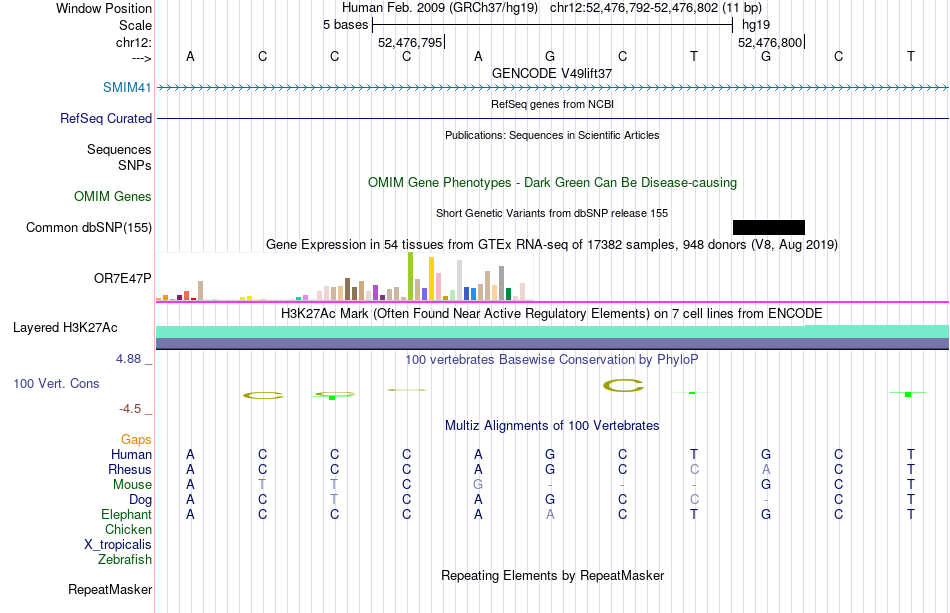Click the black dbSNP variant block
Viewport: 950px width, 613px height.
pyautogui.click(x=769, y=227)
